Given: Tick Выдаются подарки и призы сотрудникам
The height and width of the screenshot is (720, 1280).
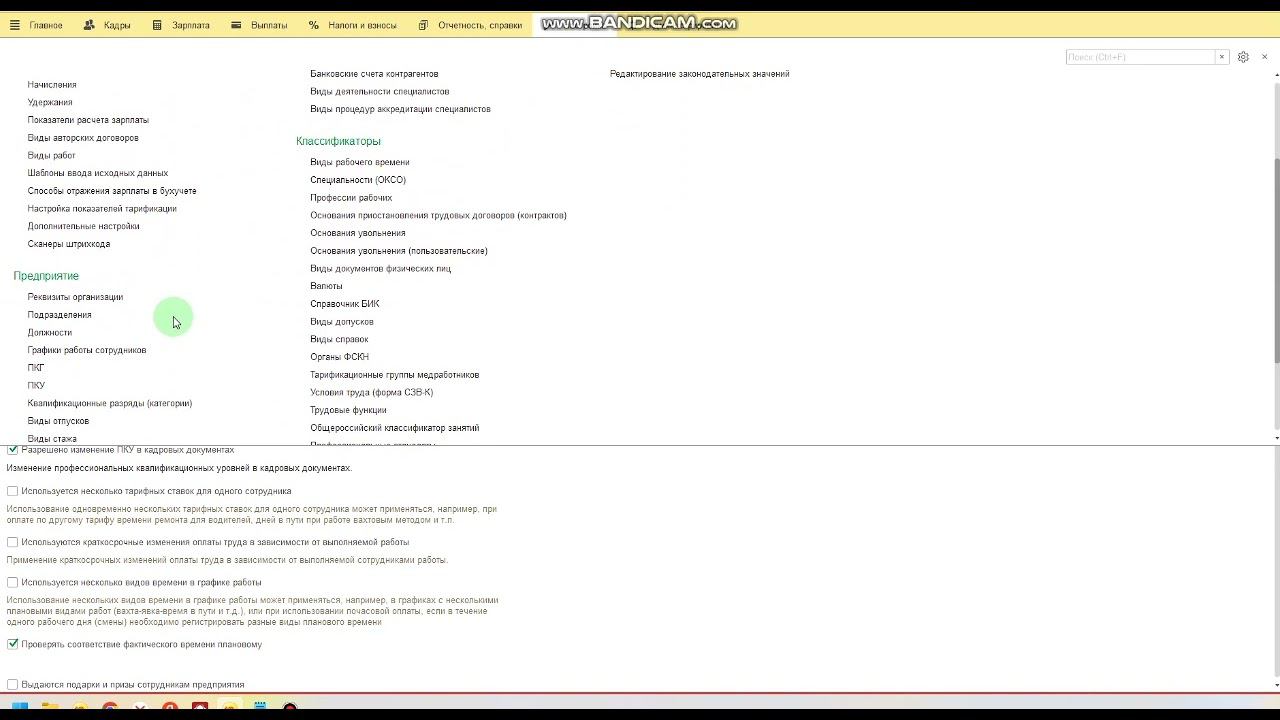Looking at the screenshot, I should tap(13, 685).
